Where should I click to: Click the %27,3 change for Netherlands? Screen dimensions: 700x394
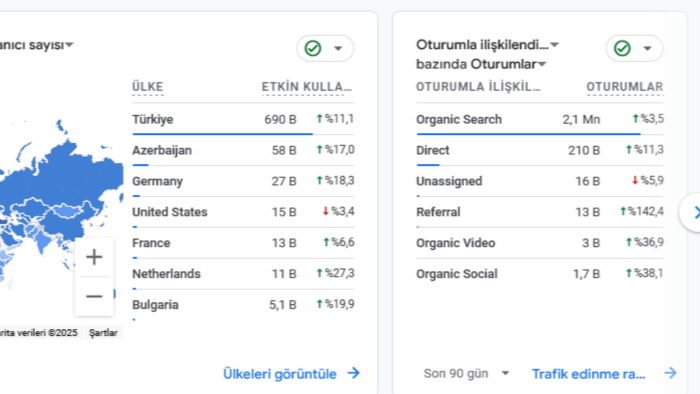coord(335,273)
